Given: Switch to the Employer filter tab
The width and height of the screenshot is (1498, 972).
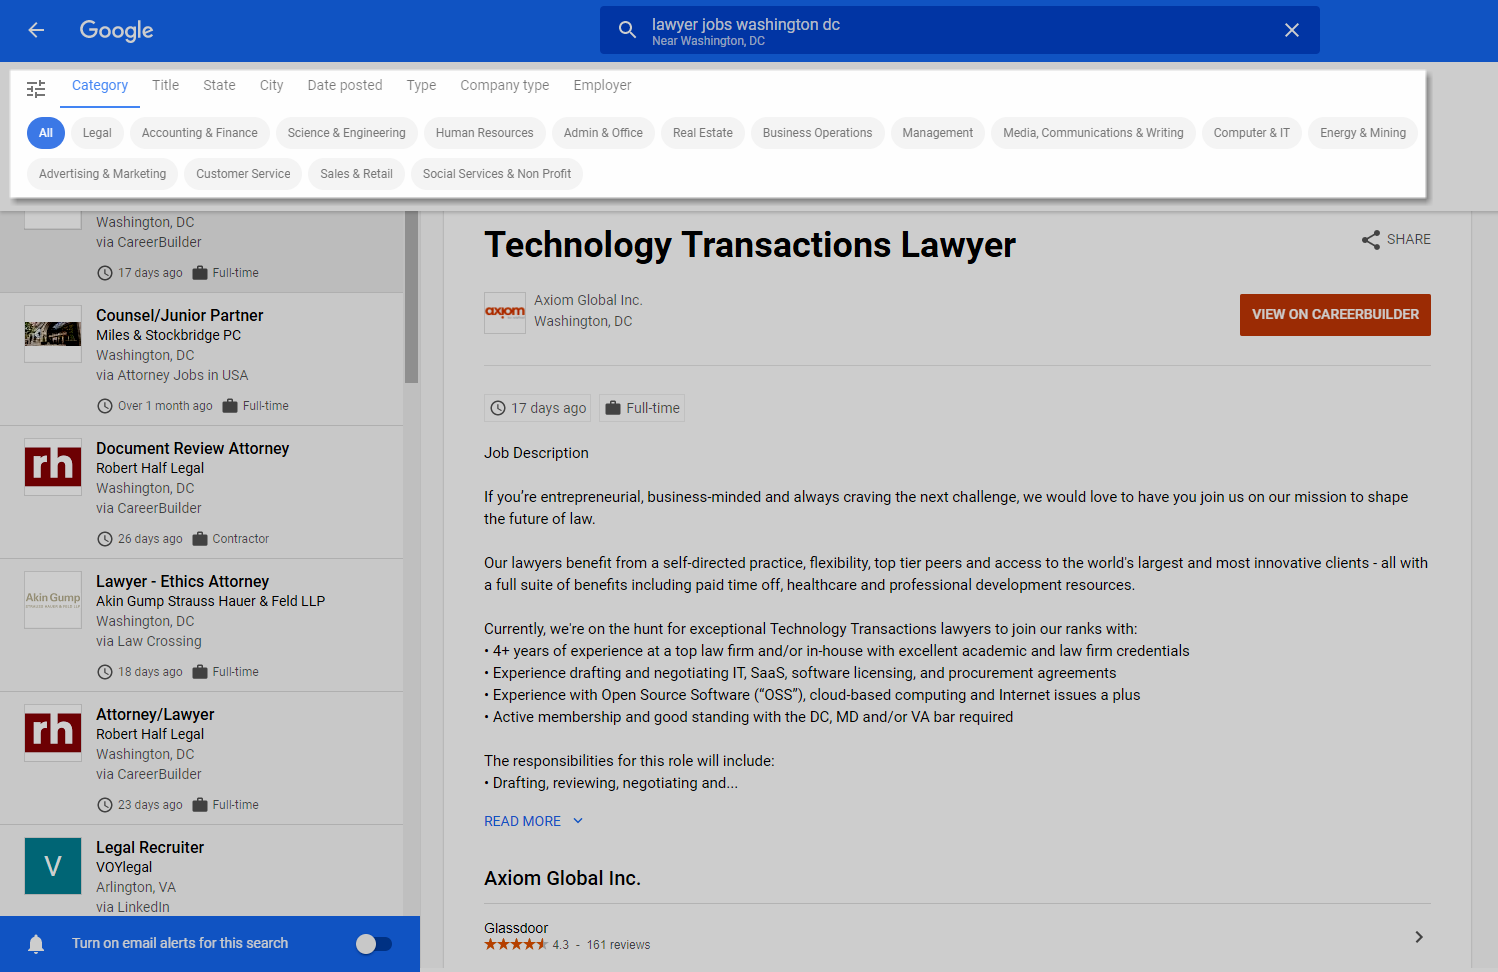Looking at the screenshot, I should [x=602, y=86].
